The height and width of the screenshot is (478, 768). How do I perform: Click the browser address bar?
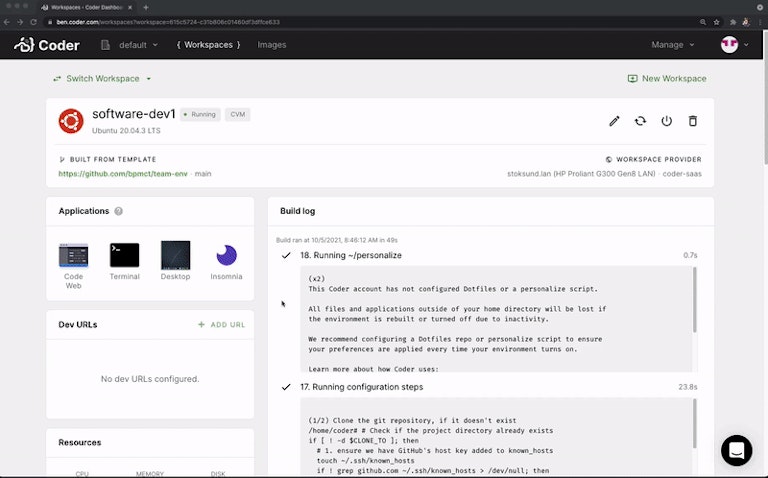(x=372, y=22)
